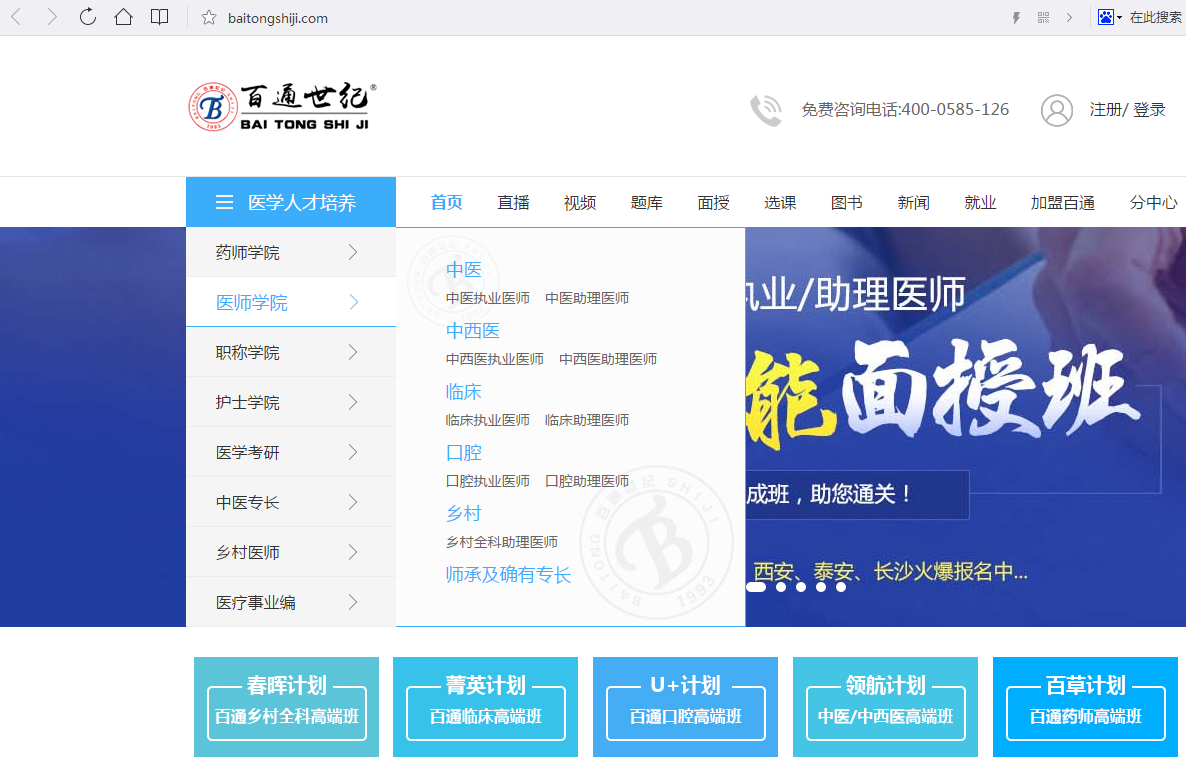Reload the page with refresh icon
The width and height of the screenshot is (1186, 765).
88,17
